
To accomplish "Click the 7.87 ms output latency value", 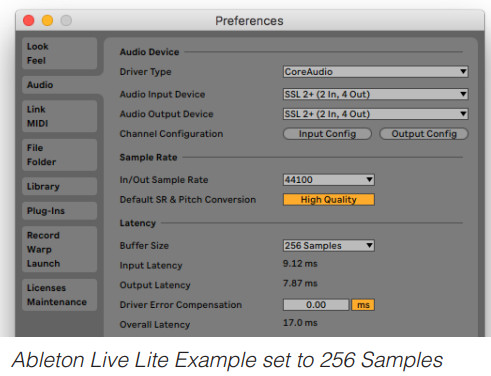I will 300,283.
